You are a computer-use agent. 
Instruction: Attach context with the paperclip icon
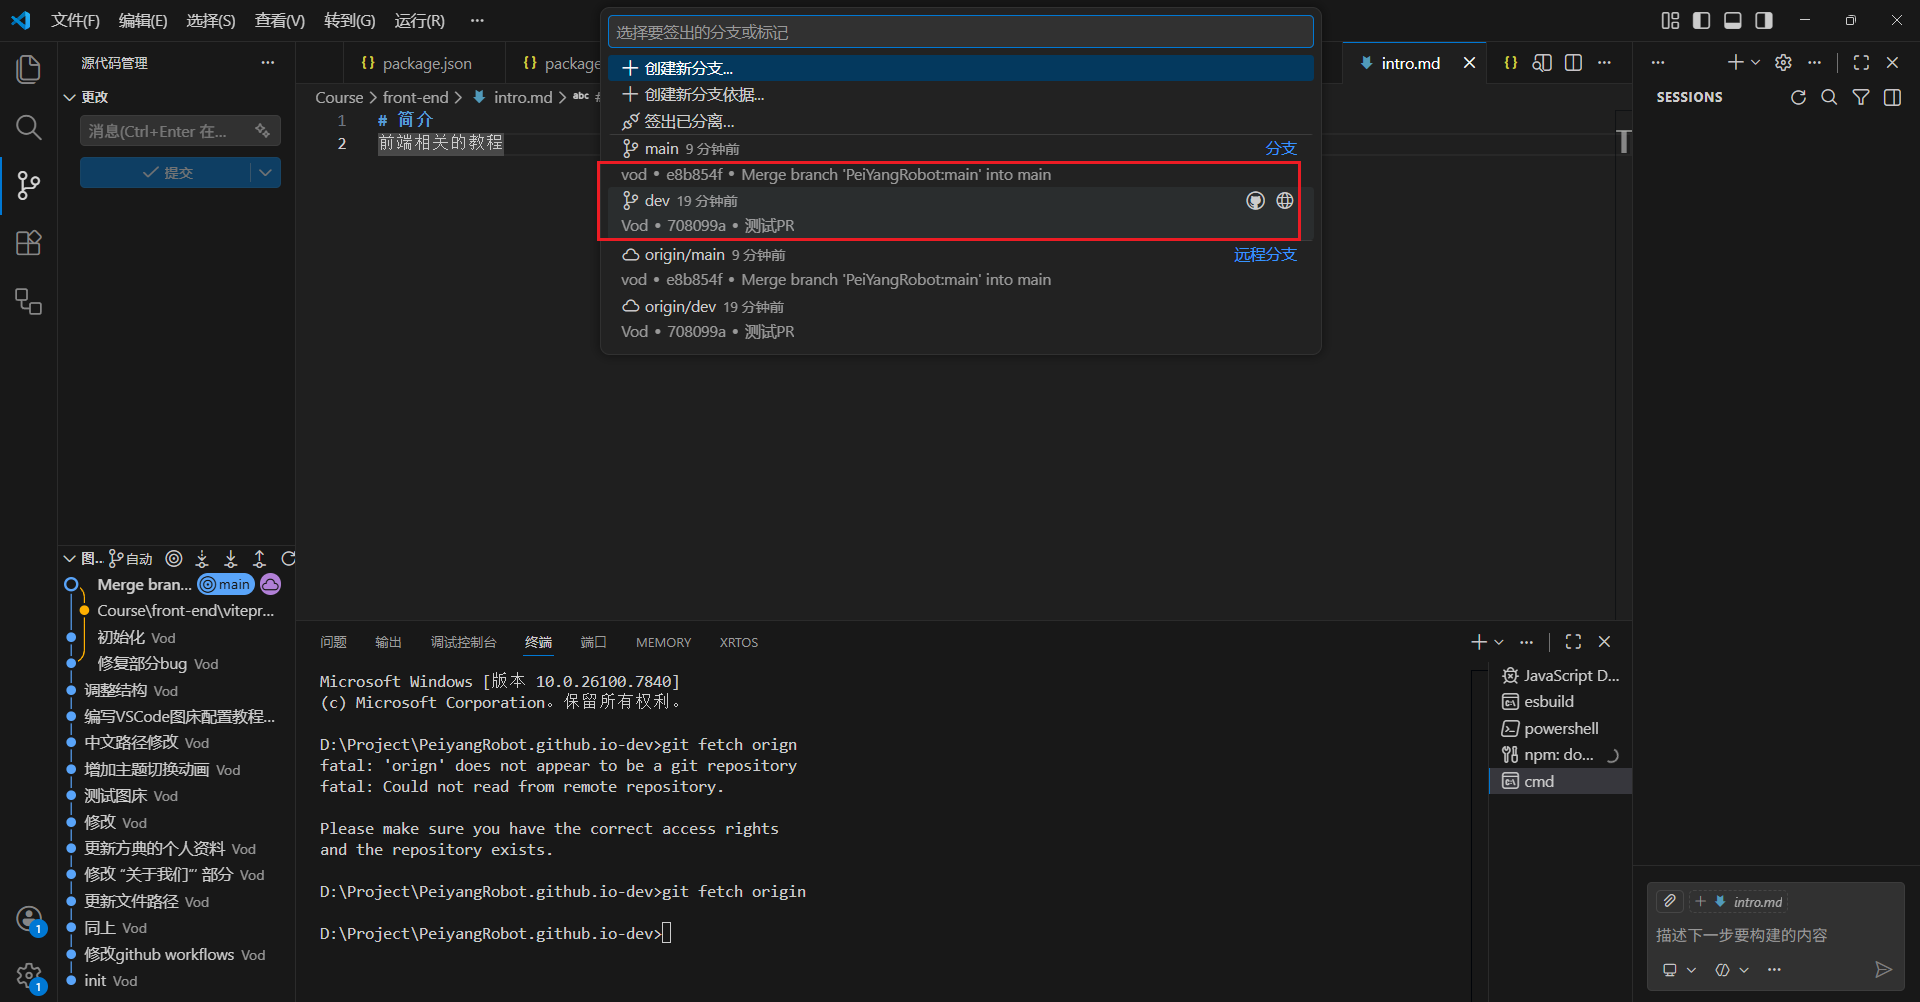coord(1669,901)
